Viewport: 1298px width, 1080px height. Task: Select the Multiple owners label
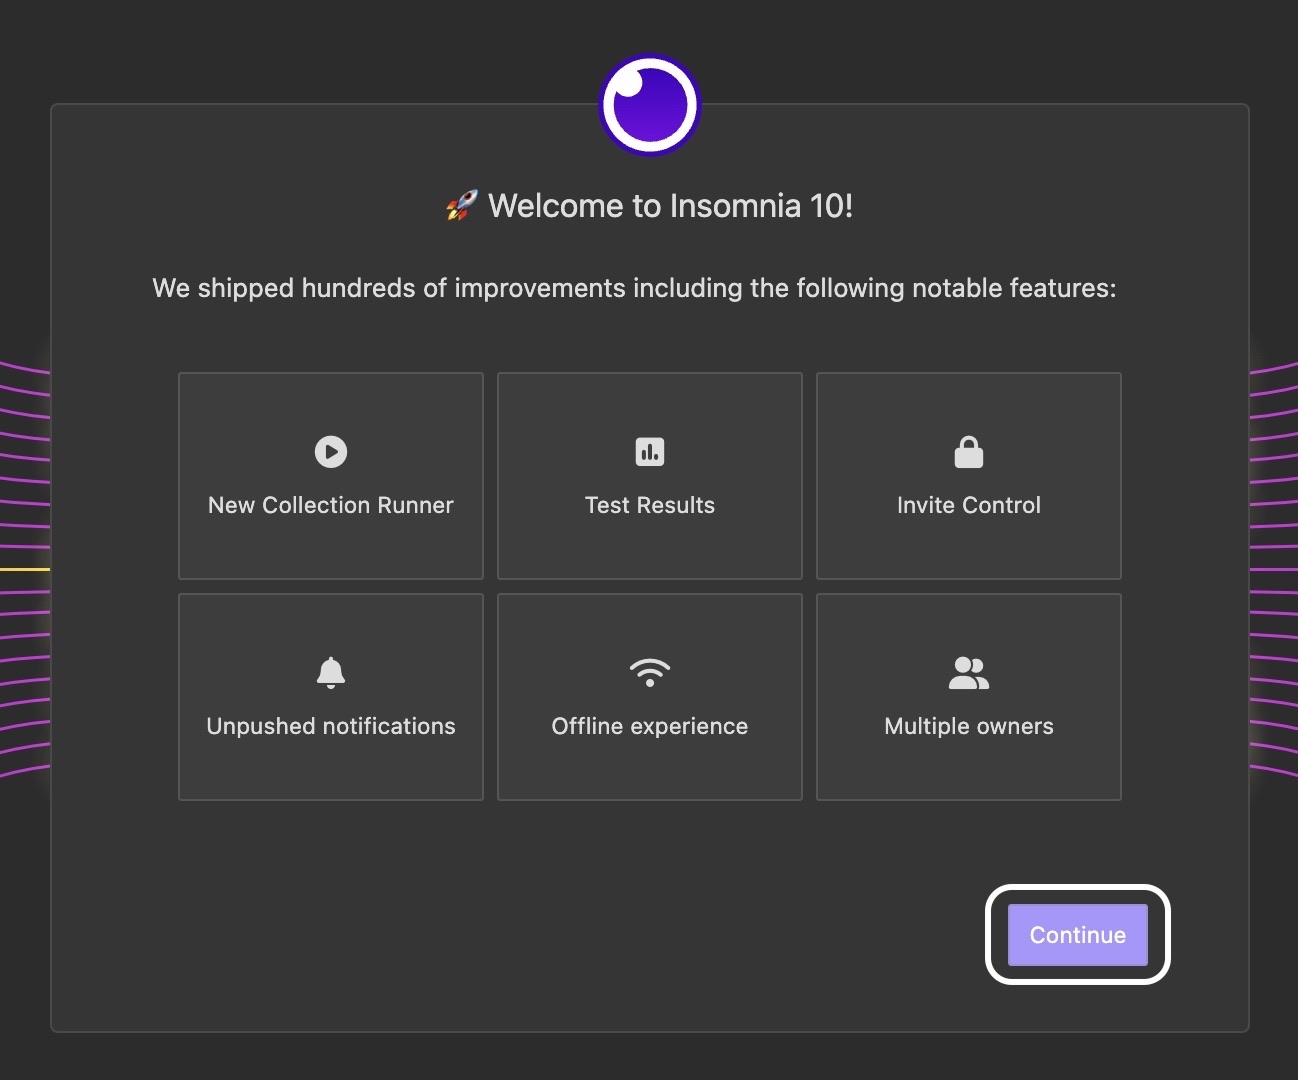(968, 726)
